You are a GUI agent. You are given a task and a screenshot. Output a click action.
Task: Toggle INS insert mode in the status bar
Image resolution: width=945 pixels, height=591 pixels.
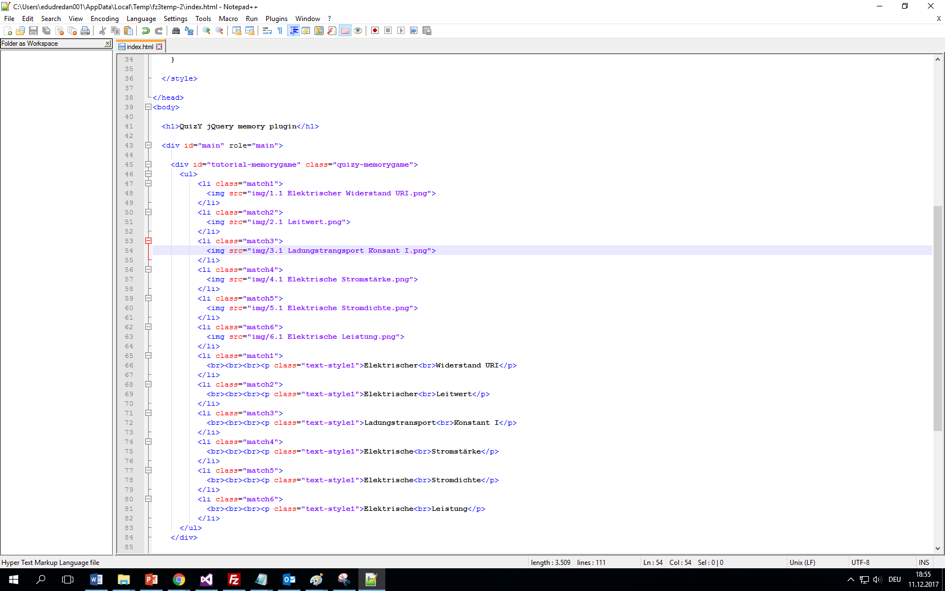pyautogui.click(x=923, y=563)
